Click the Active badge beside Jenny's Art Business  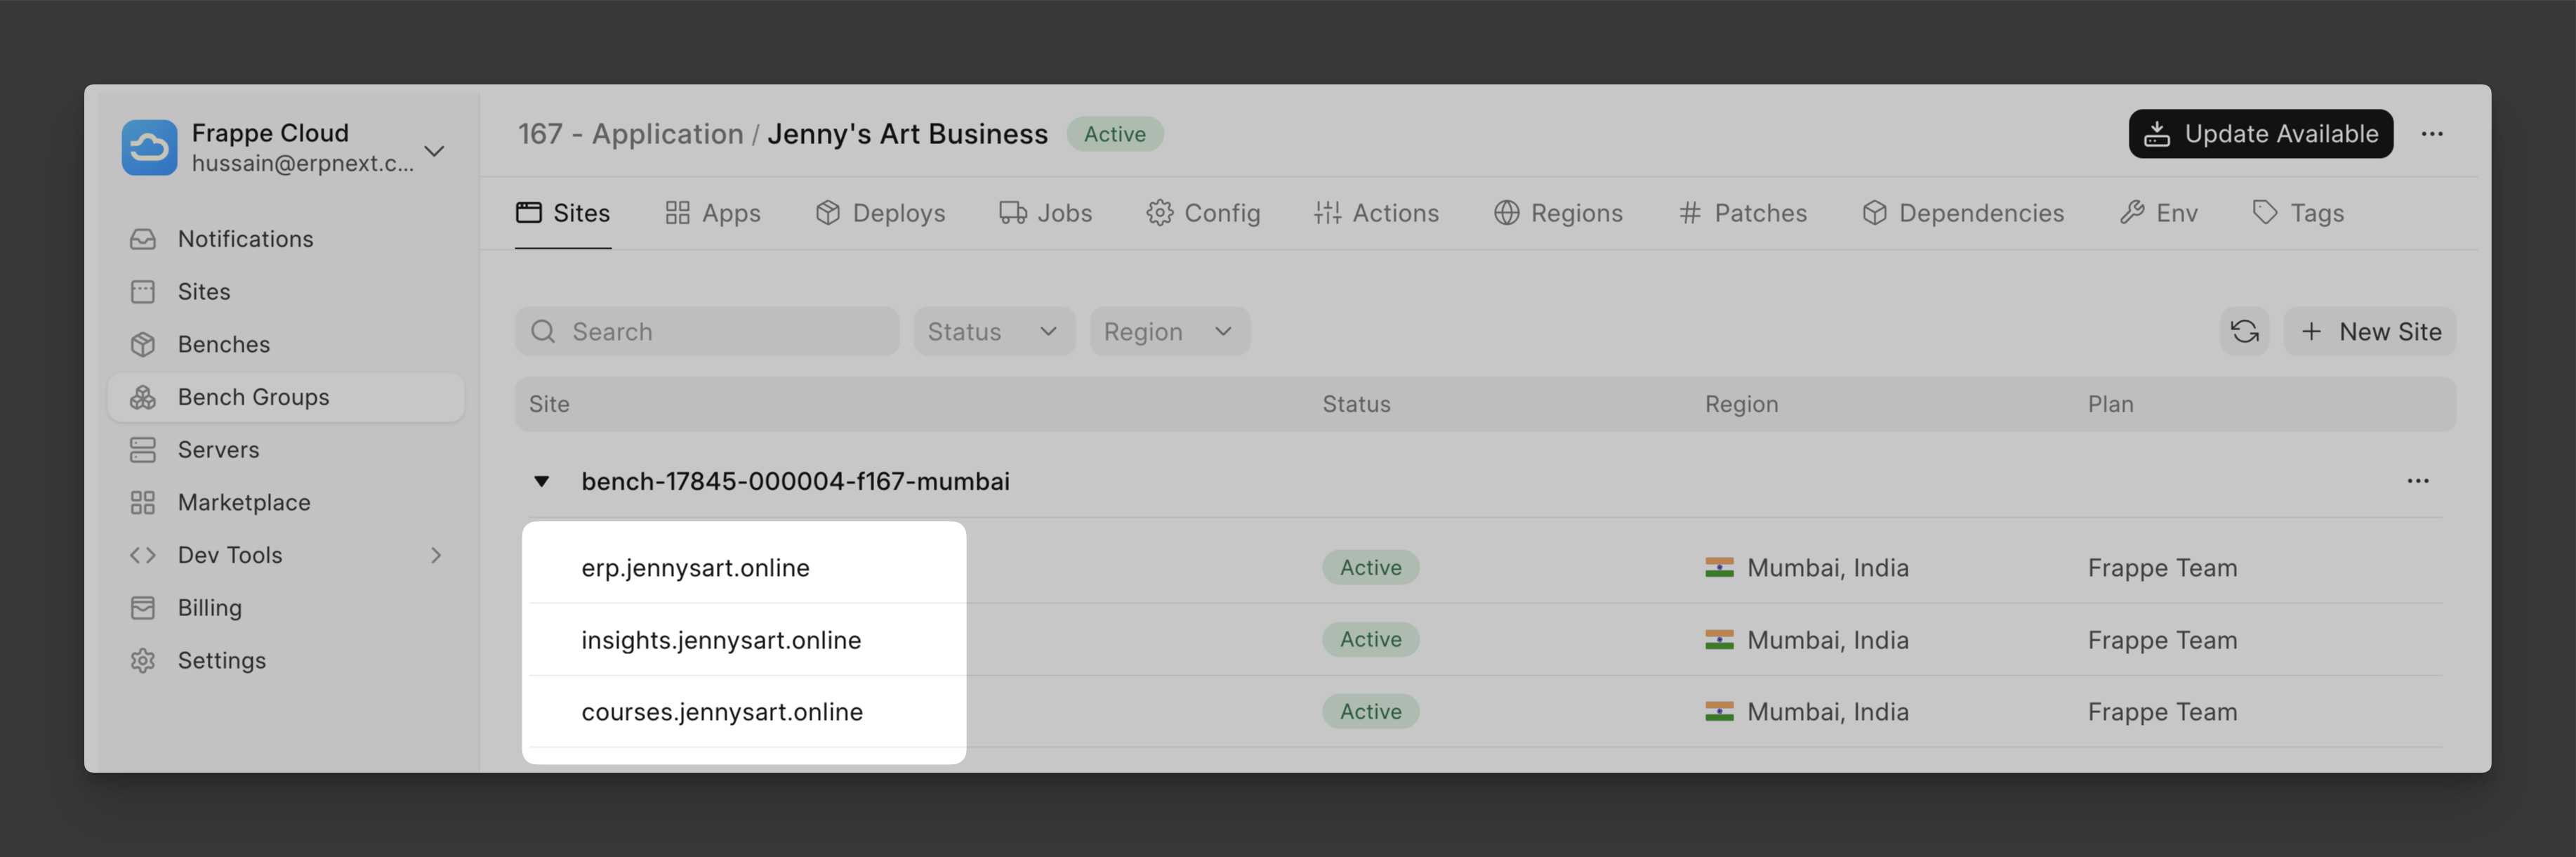[x=1114, y=134]
